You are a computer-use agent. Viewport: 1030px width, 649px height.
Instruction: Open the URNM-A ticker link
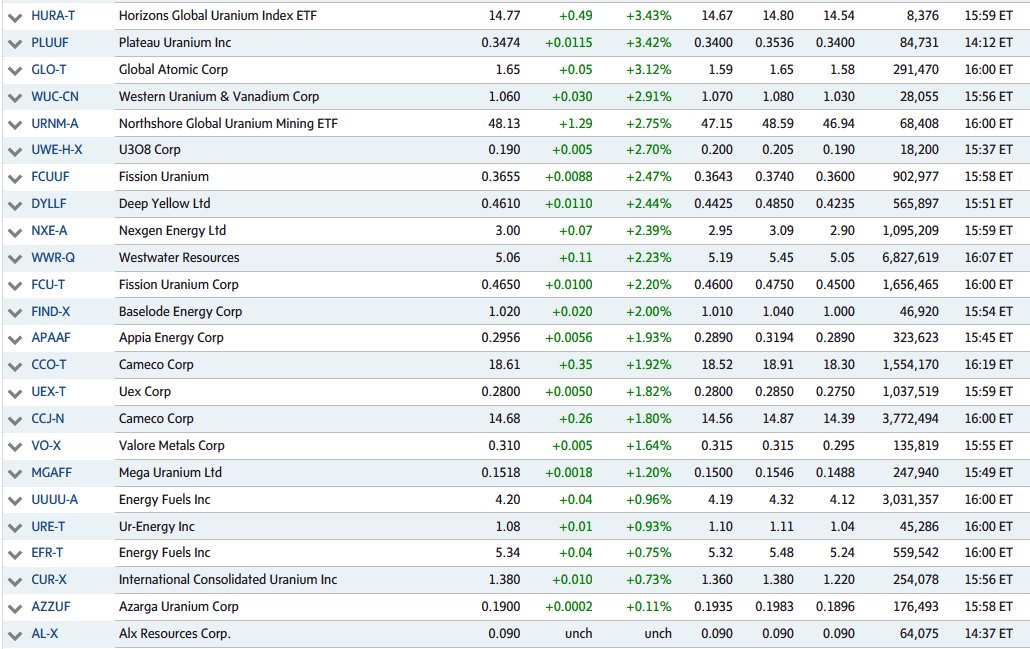[55, 123]
